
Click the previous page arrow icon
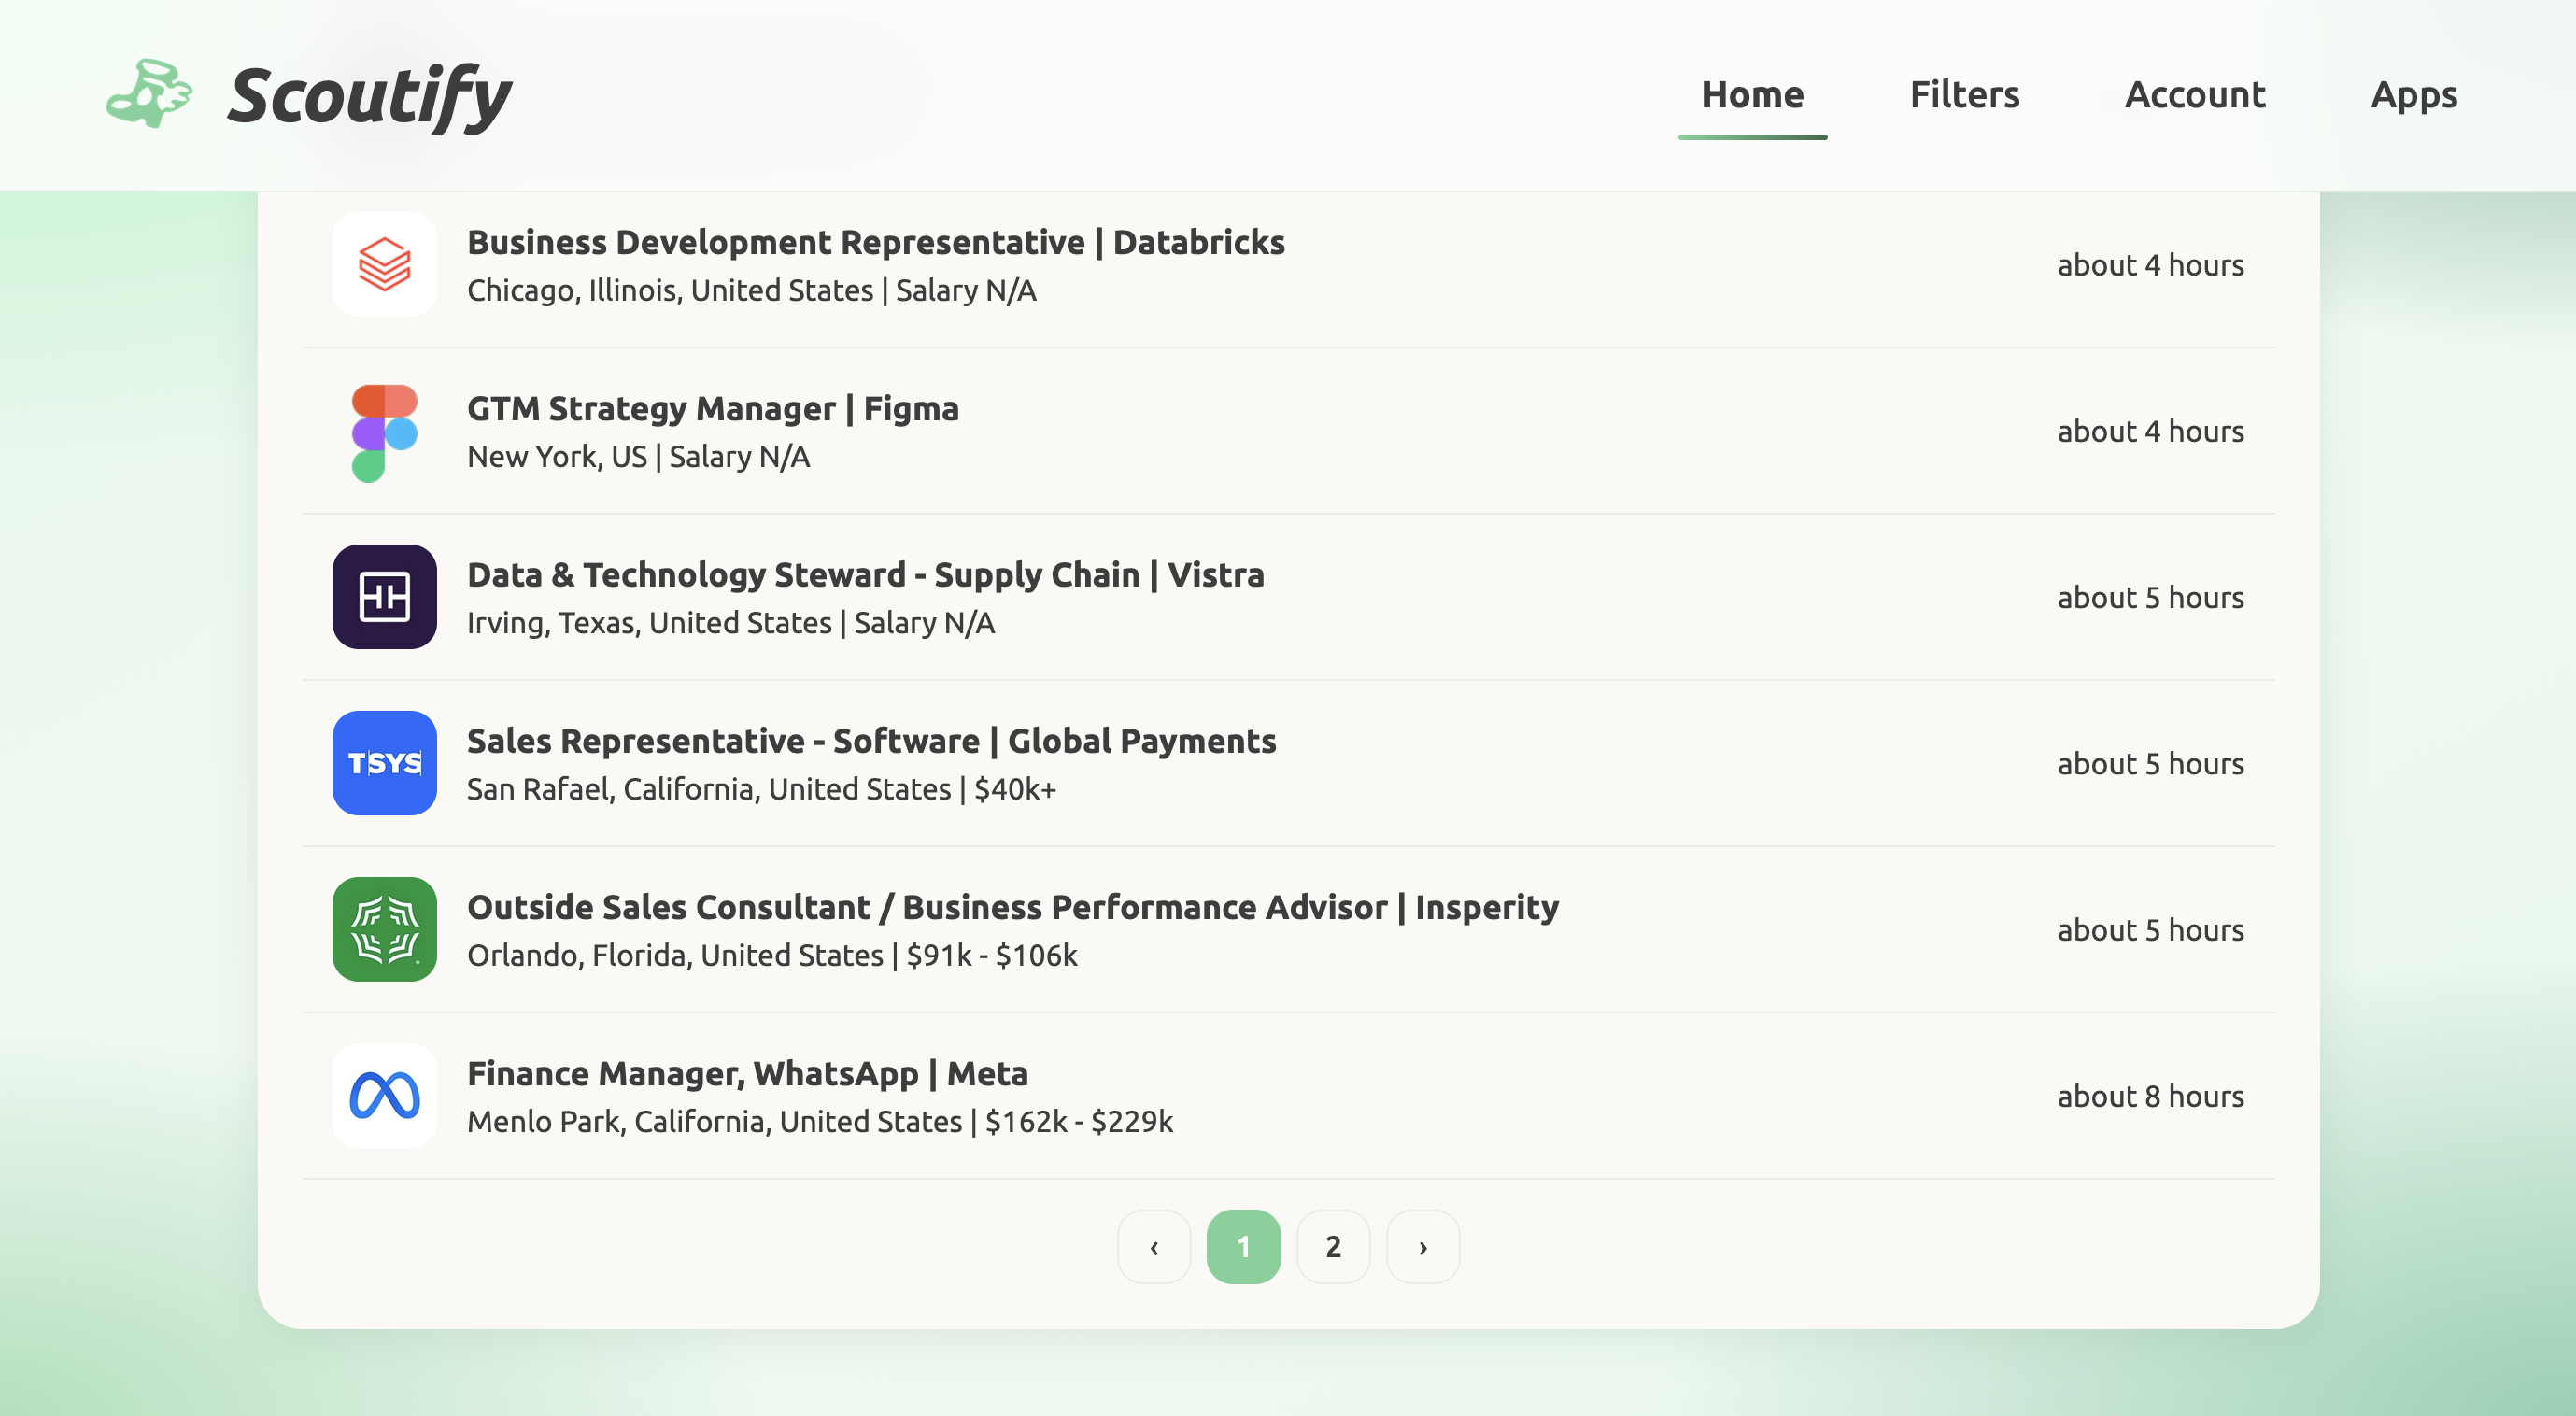tap(1154, 1246)
